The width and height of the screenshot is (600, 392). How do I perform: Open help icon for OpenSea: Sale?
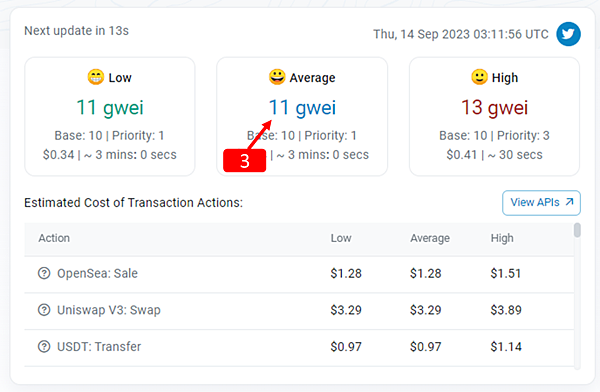[x=44, y=273]
